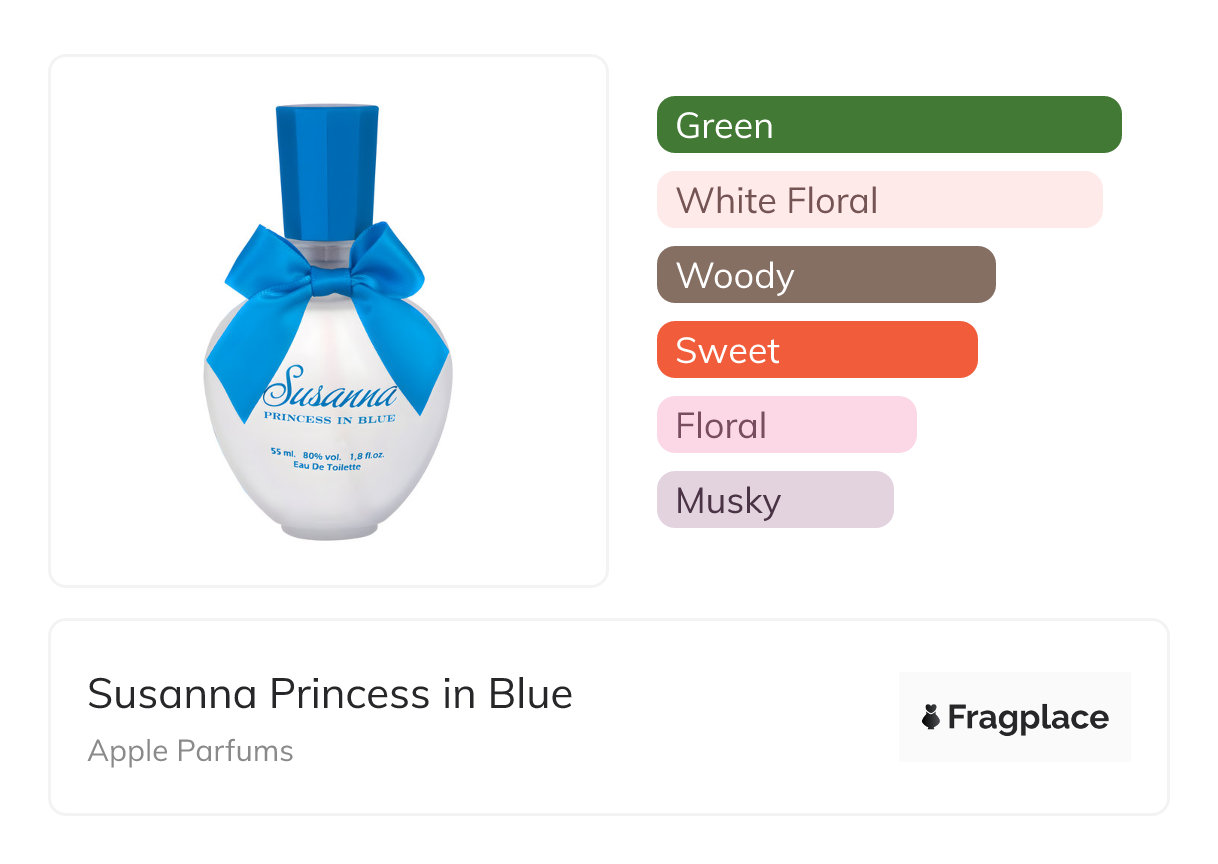
Task: Click the Musky accord bar
Action: [774, 500]
